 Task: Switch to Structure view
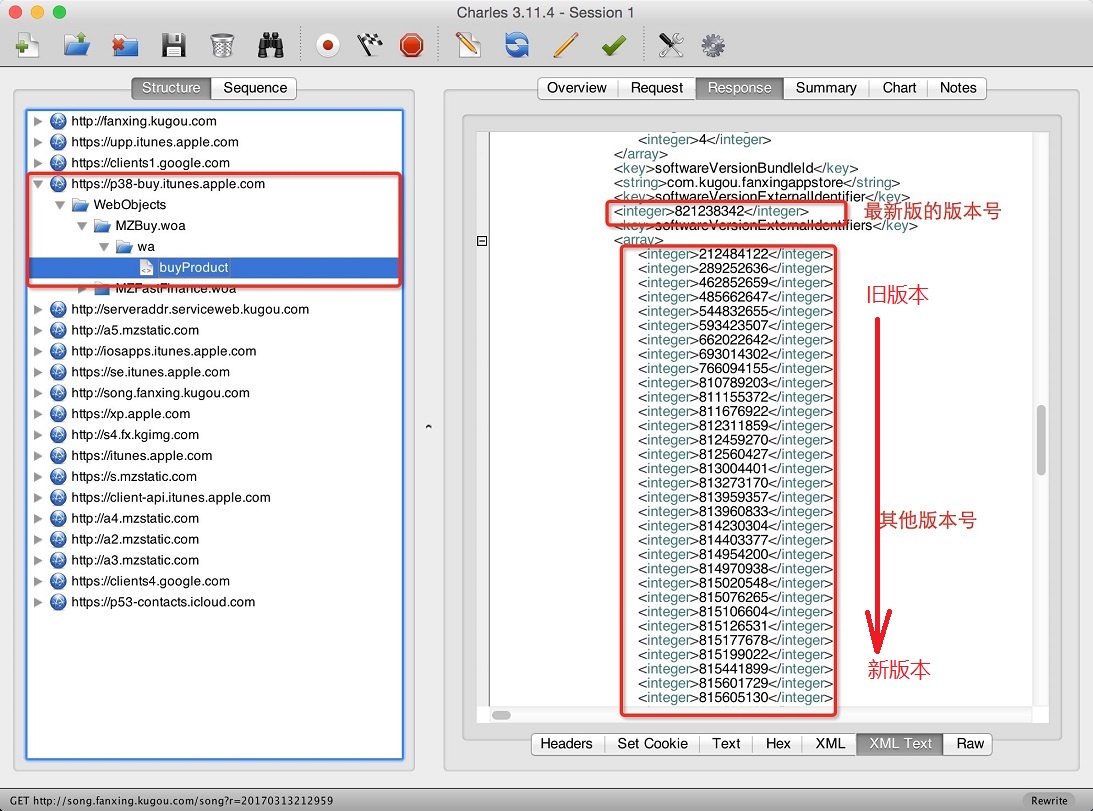(171, 88)
